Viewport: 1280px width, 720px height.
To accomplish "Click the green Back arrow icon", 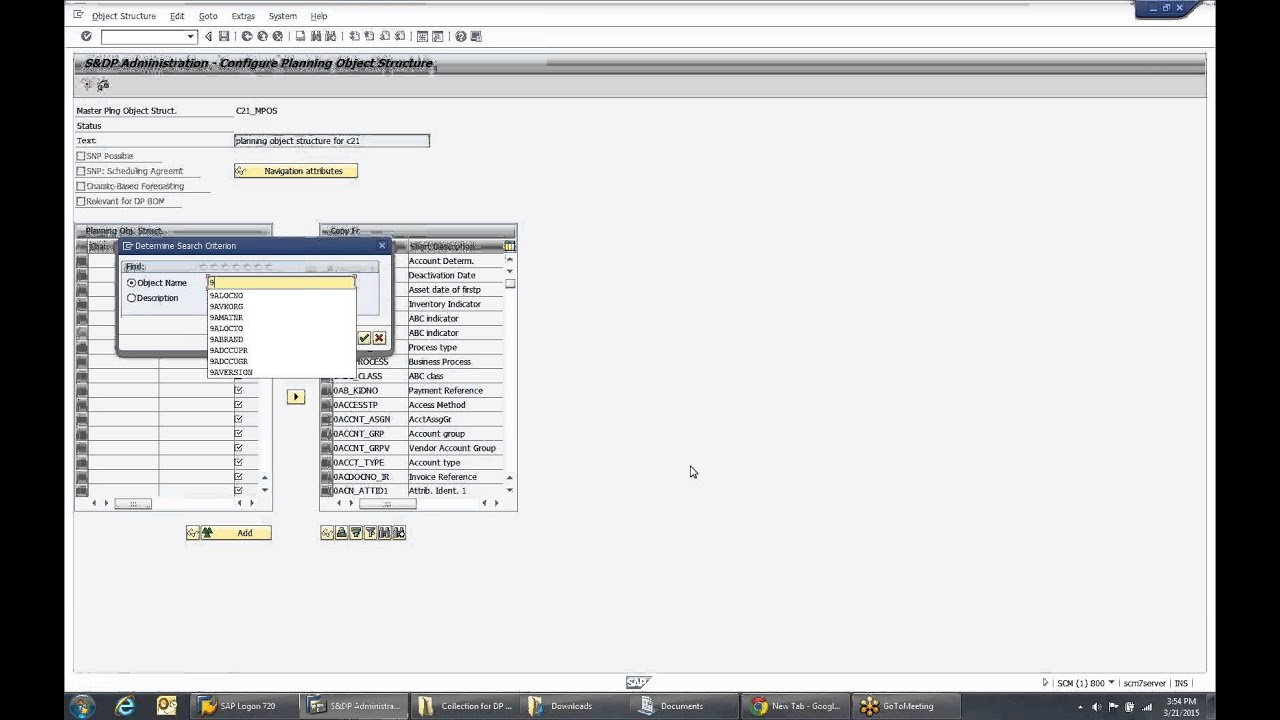I will click(x=247, y=36).
